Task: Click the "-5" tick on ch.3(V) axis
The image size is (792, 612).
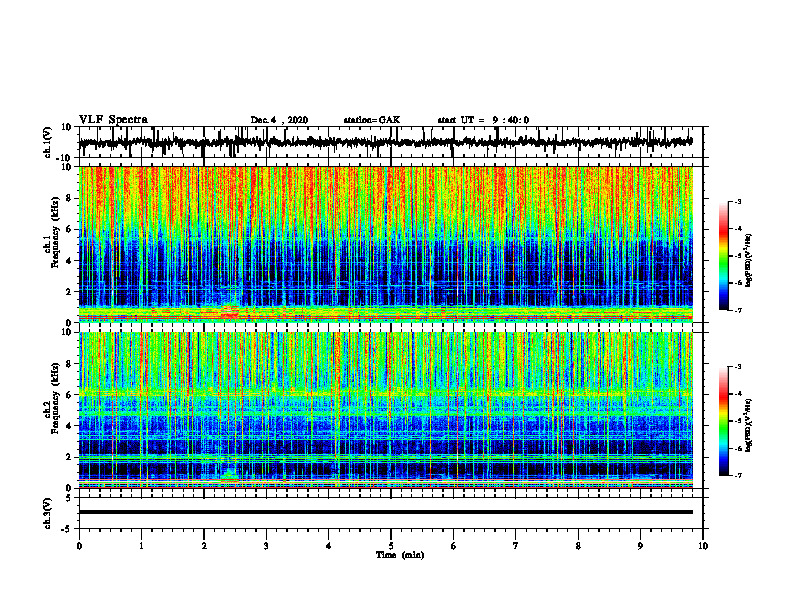Action: tap(67, 529)
